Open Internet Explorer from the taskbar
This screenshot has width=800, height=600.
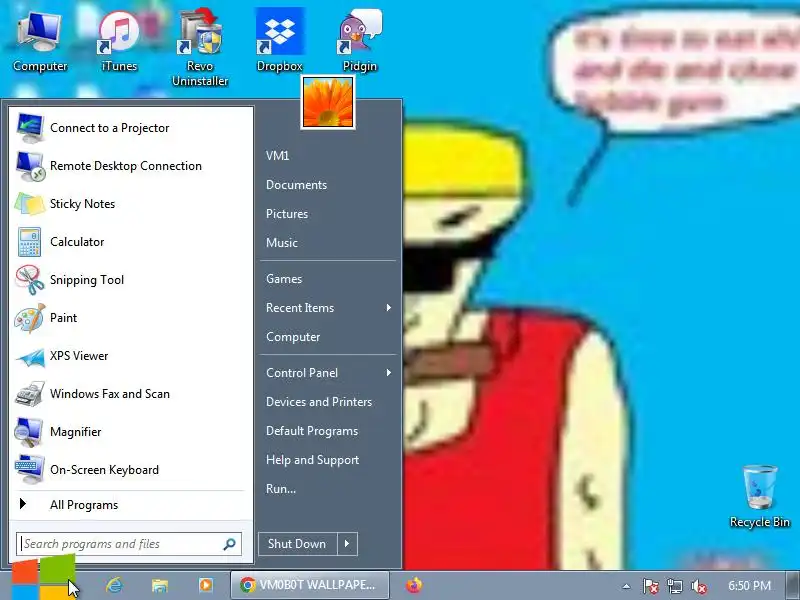tap(114, 585)
